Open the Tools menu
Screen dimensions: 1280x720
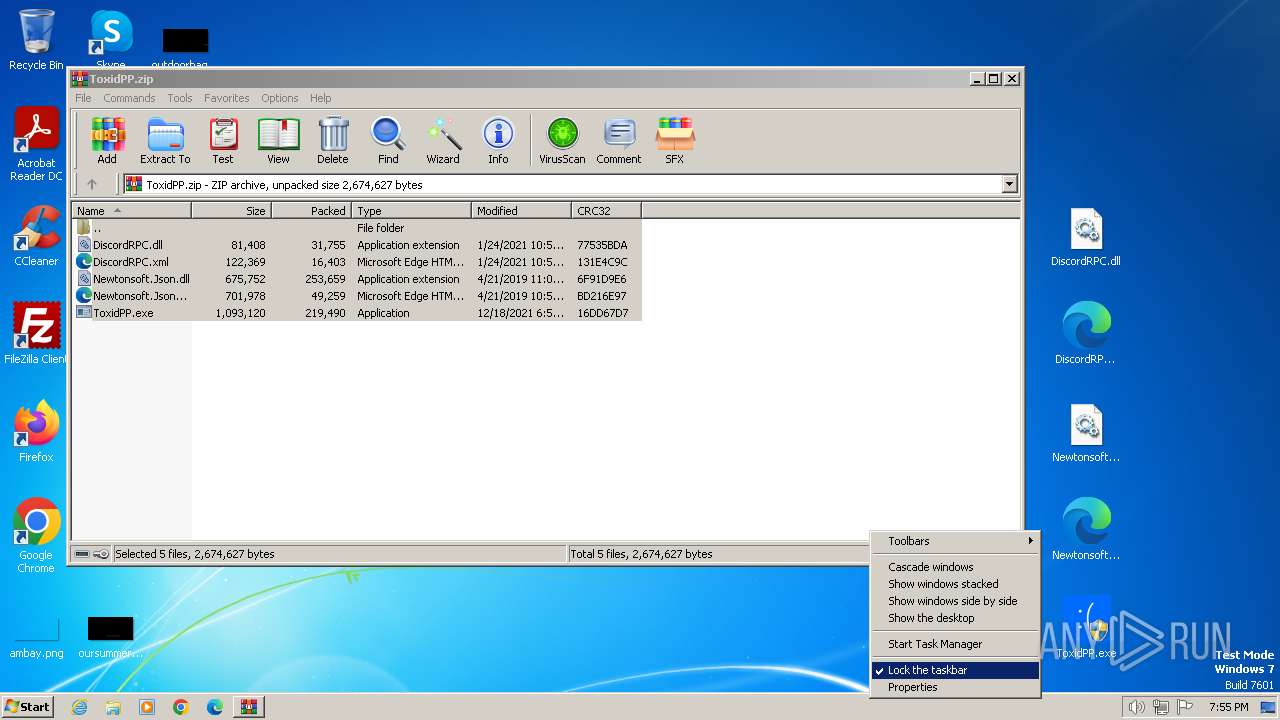pos(180,98)
